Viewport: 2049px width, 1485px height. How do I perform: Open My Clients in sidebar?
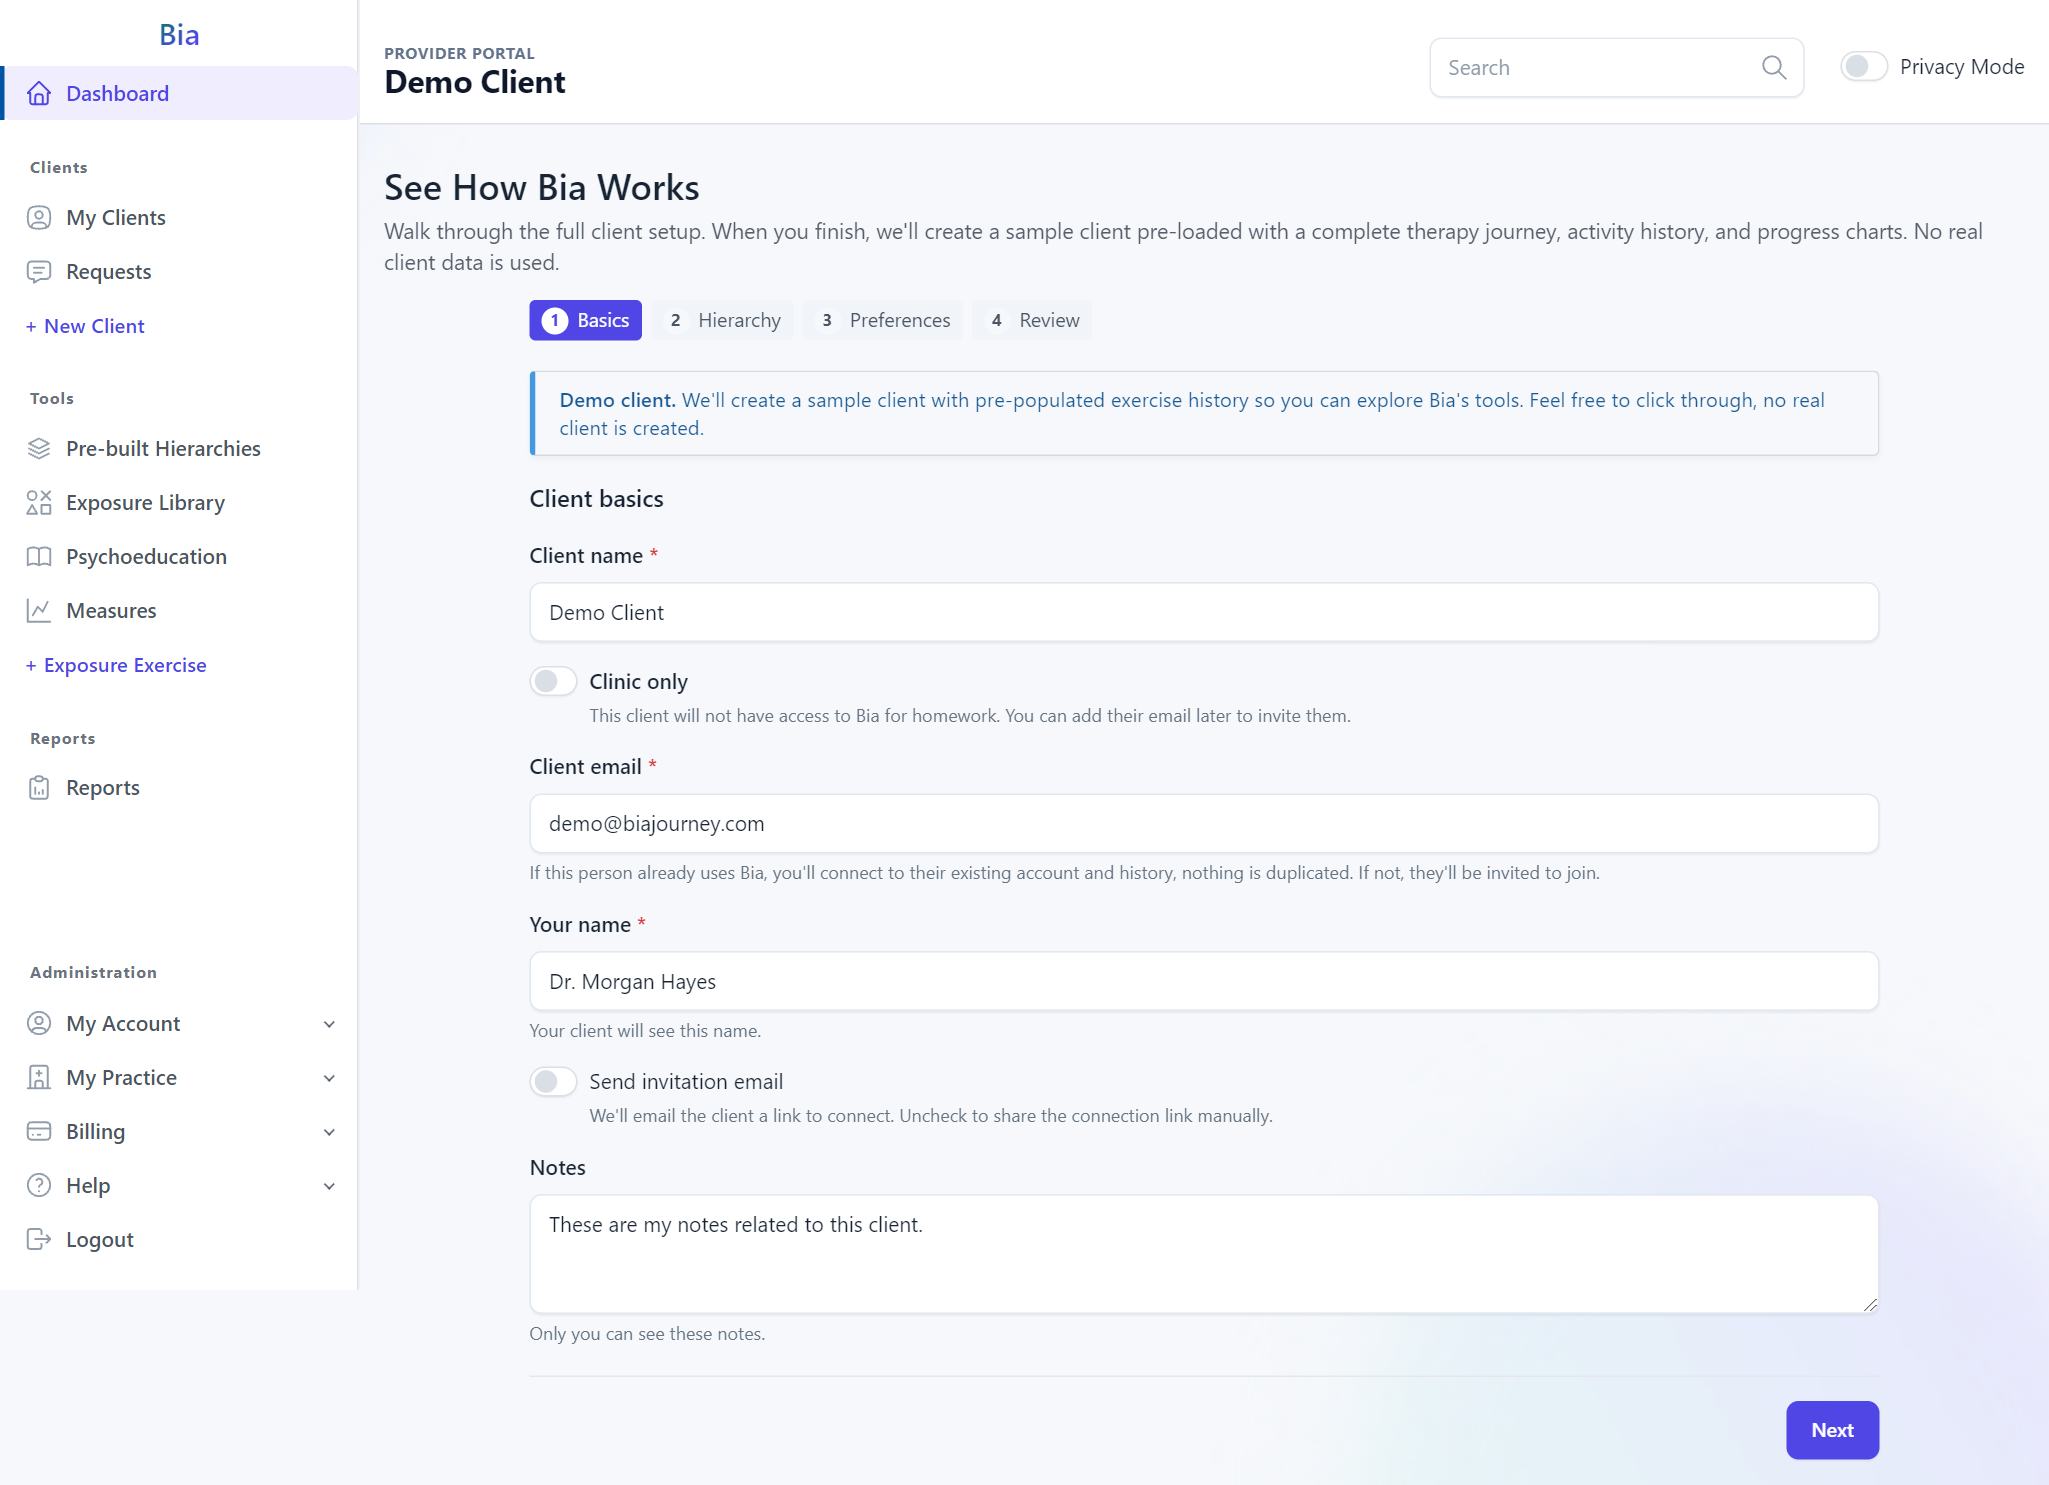(x=179, y=217)
